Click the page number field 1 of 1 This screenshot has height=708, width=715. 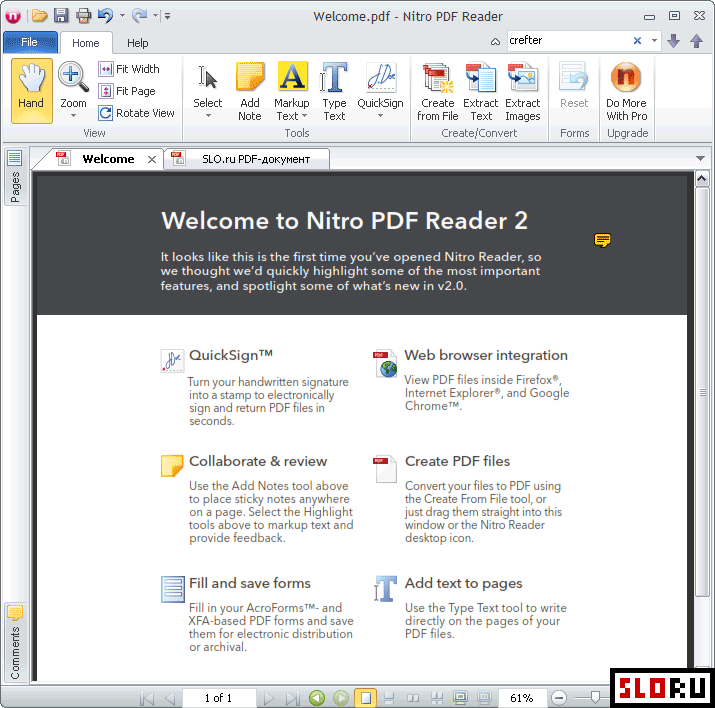[x=218, y=698]
